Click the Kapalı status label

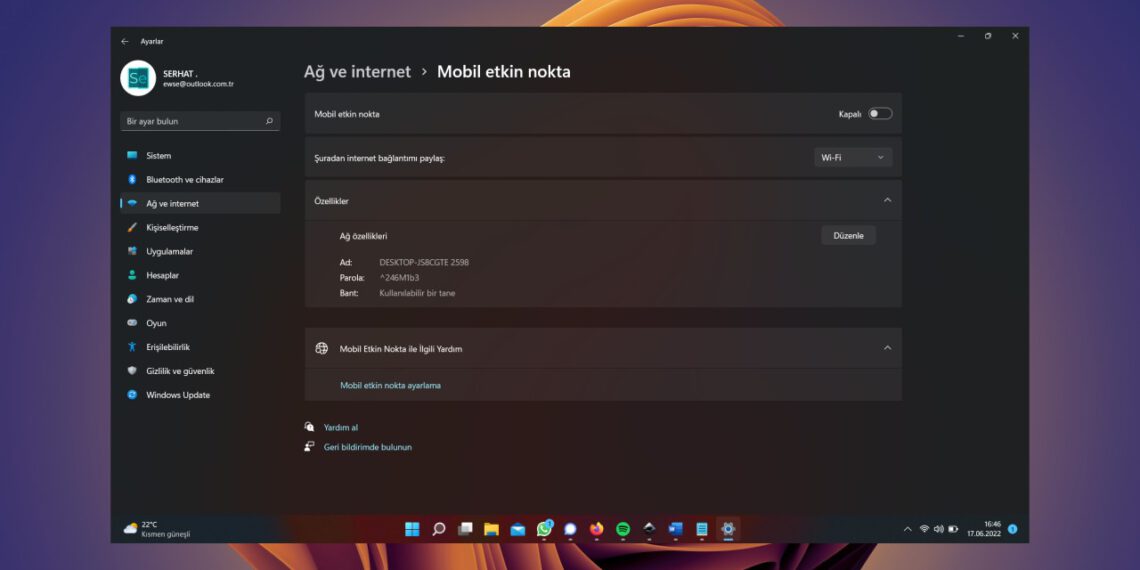pos(849,114)
